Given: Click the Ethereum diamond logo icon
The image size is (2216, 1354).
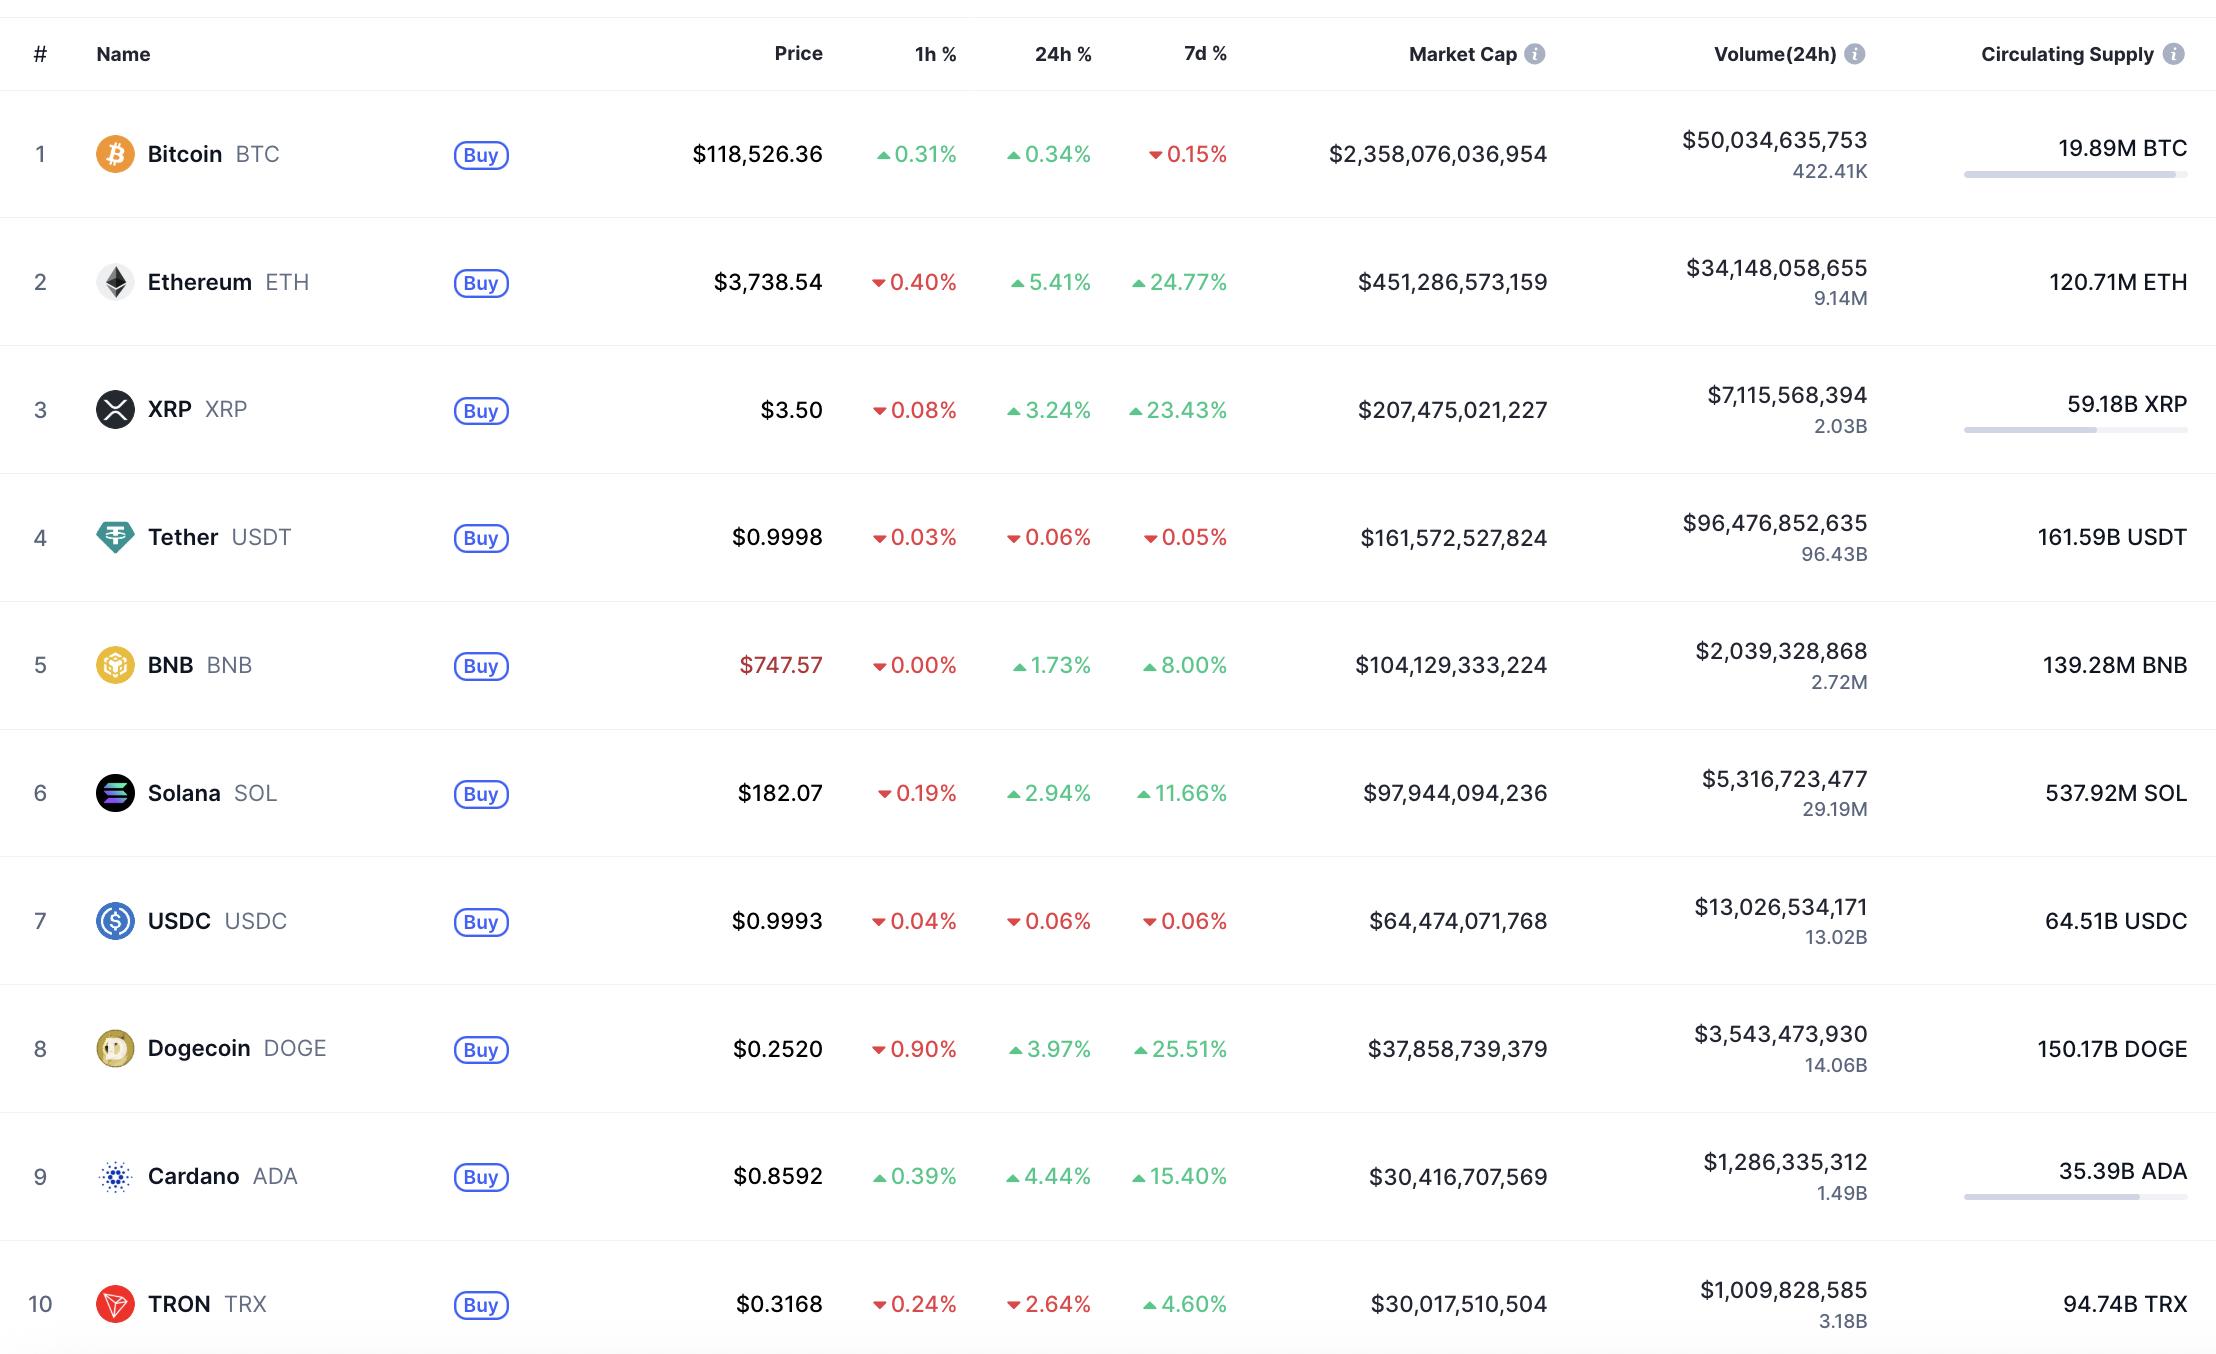Looking at the screenshot, I should click(115, 282).
